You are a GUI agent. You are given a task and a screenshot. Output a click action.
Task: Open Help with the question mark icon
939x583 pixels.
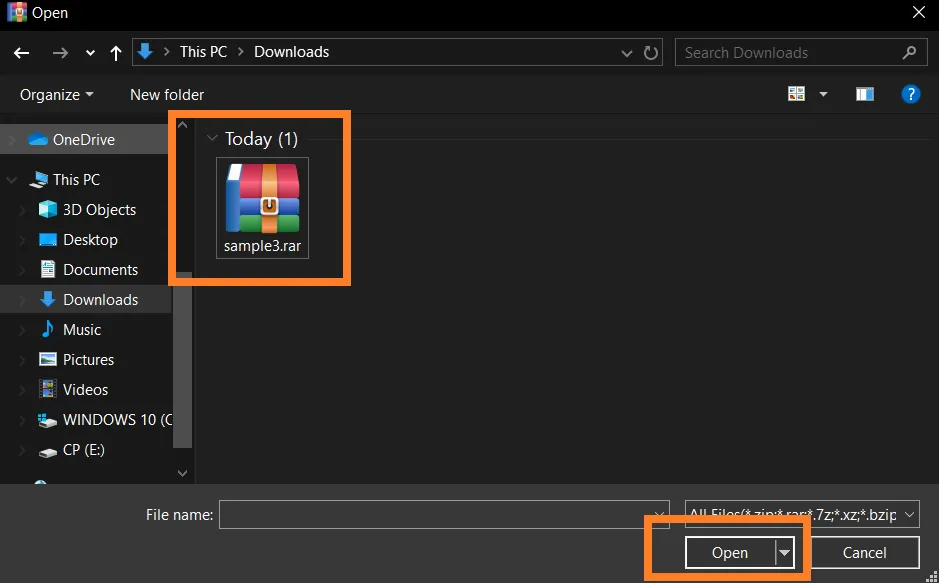tap(911, 94)
